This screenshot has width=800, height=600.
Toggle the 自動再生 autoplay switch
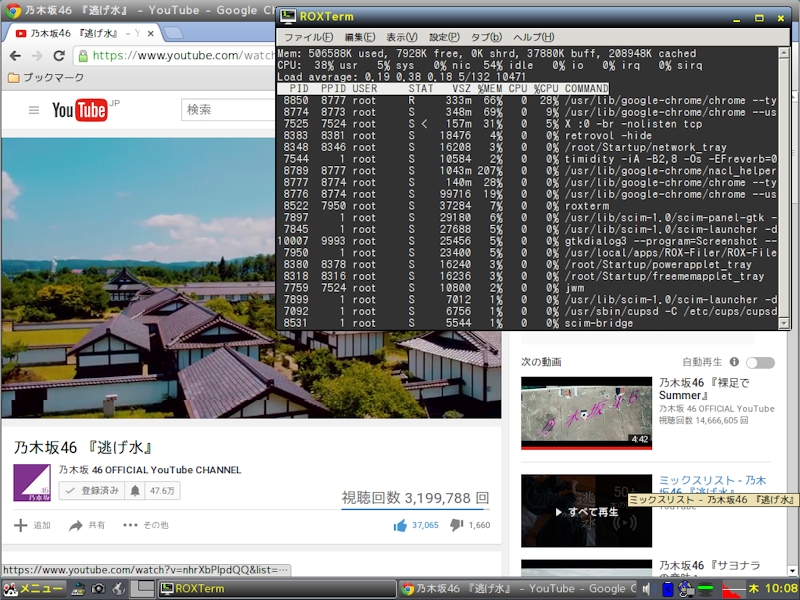(760, 362)
